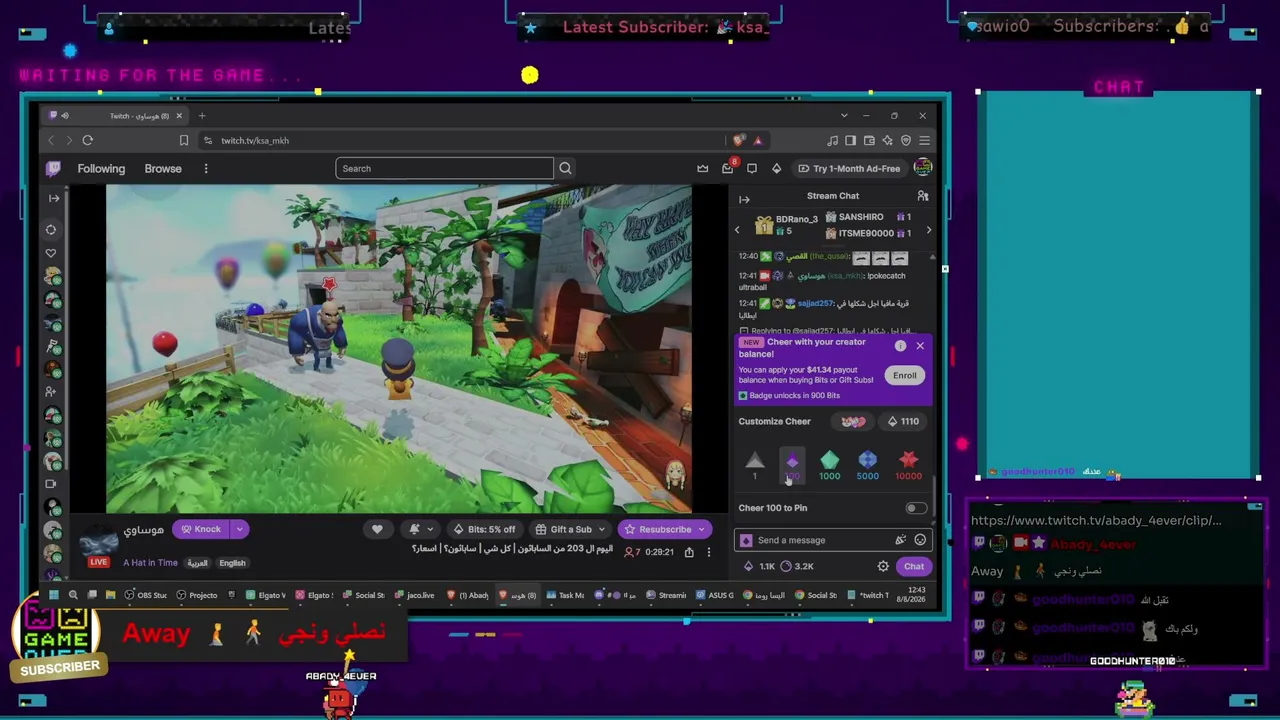Bookmark this page icon

[x=184, y=141]
